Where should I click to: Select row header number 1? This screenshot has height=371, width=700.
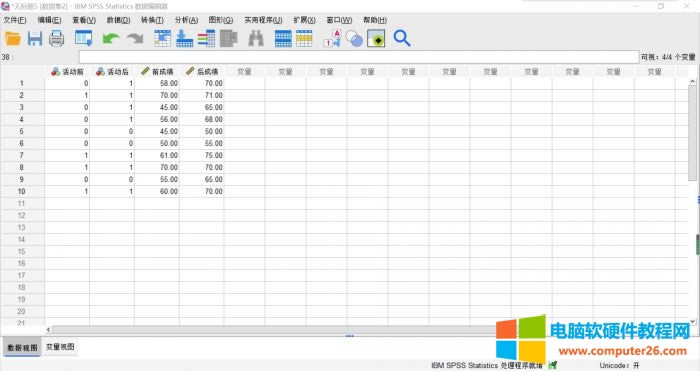click(22, 83)
